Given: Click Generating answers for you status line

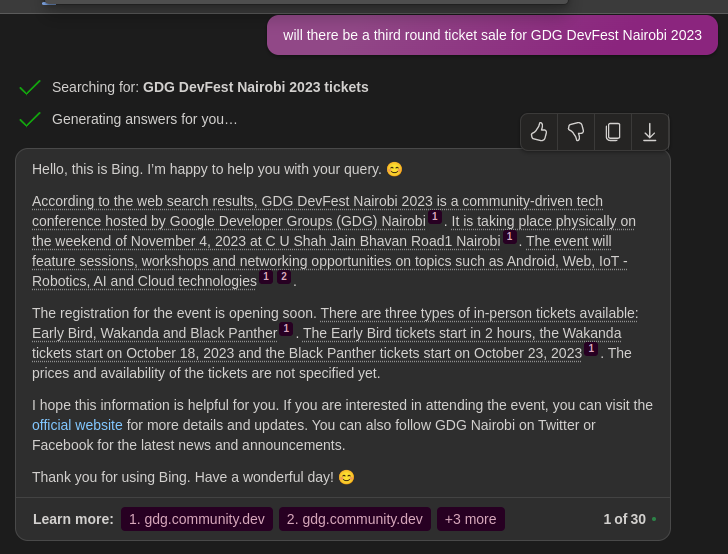Looking at the screenshot, I should [x=144, y=119].
